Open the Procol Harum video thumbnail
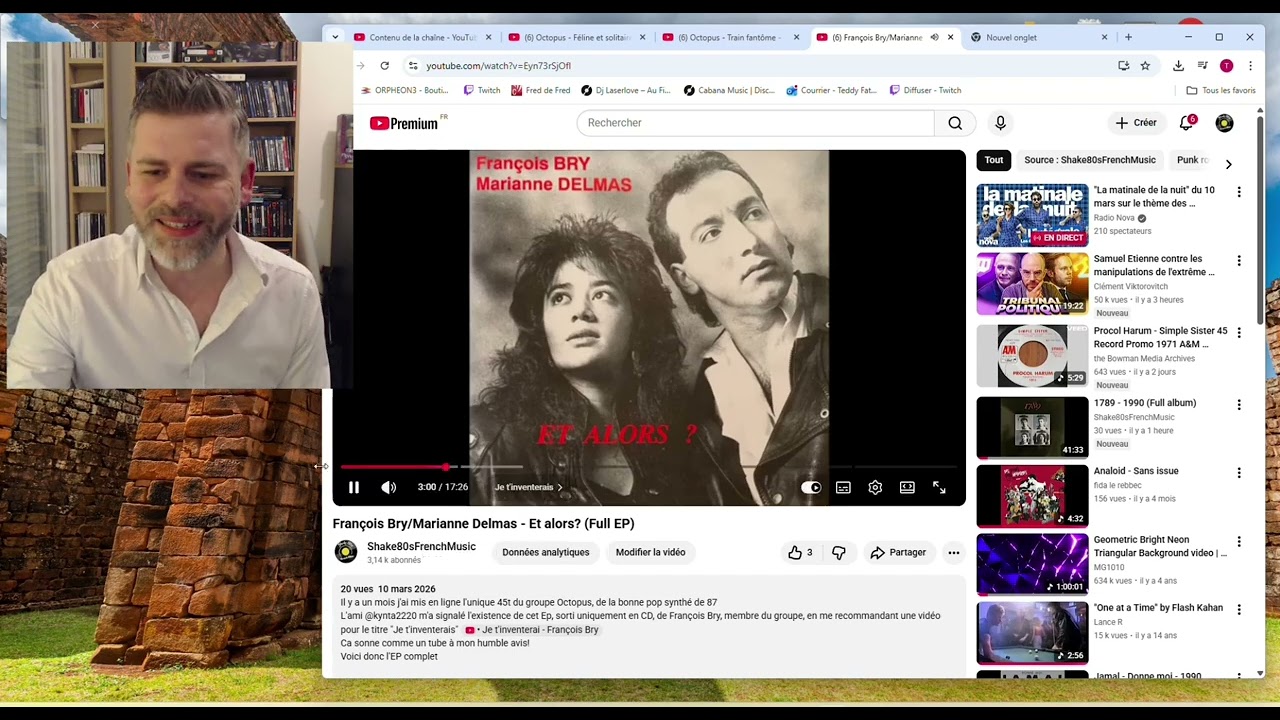 (x=1032, y=356)
